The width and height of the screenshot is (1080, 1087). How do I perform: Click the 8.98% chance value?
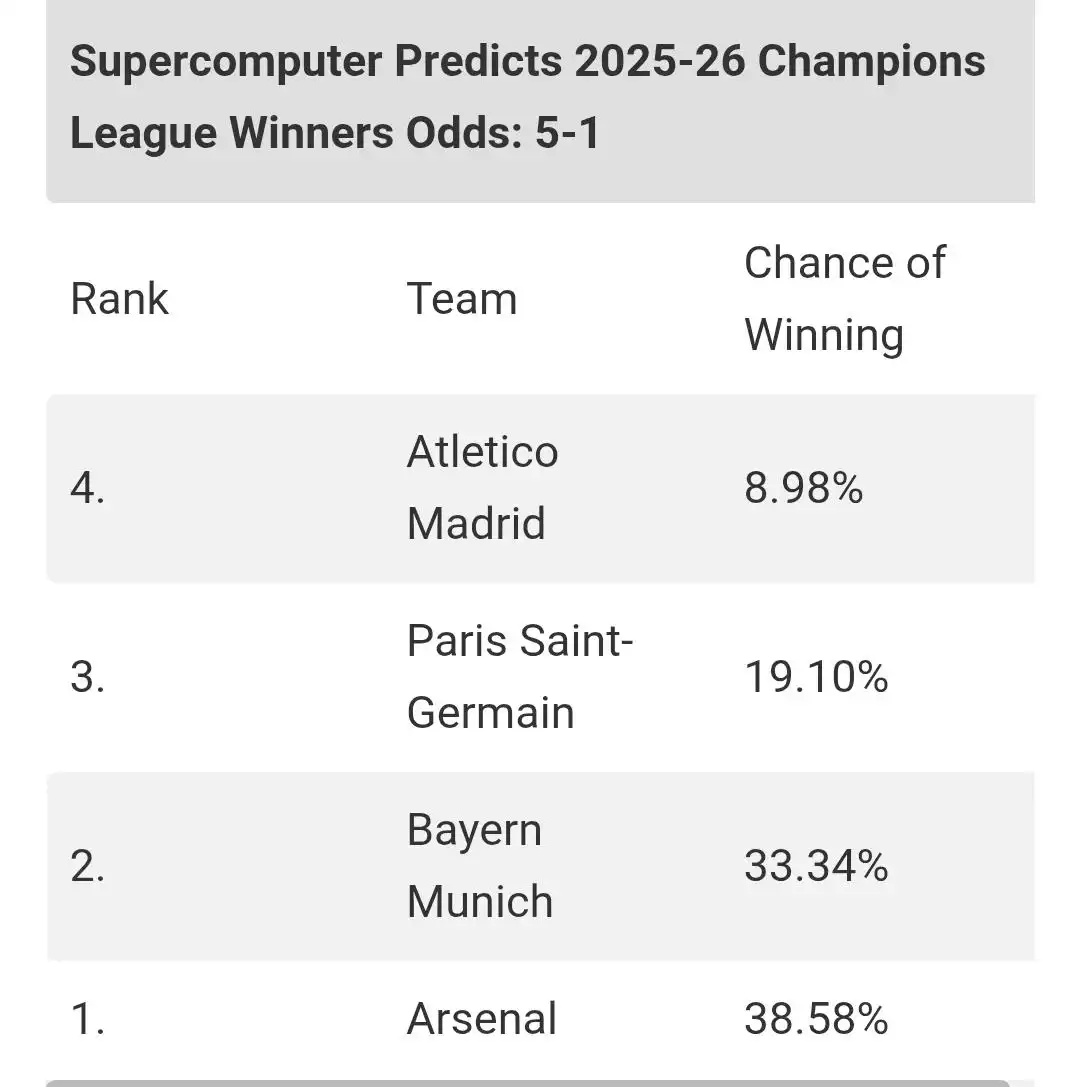[x=803, y=488]
